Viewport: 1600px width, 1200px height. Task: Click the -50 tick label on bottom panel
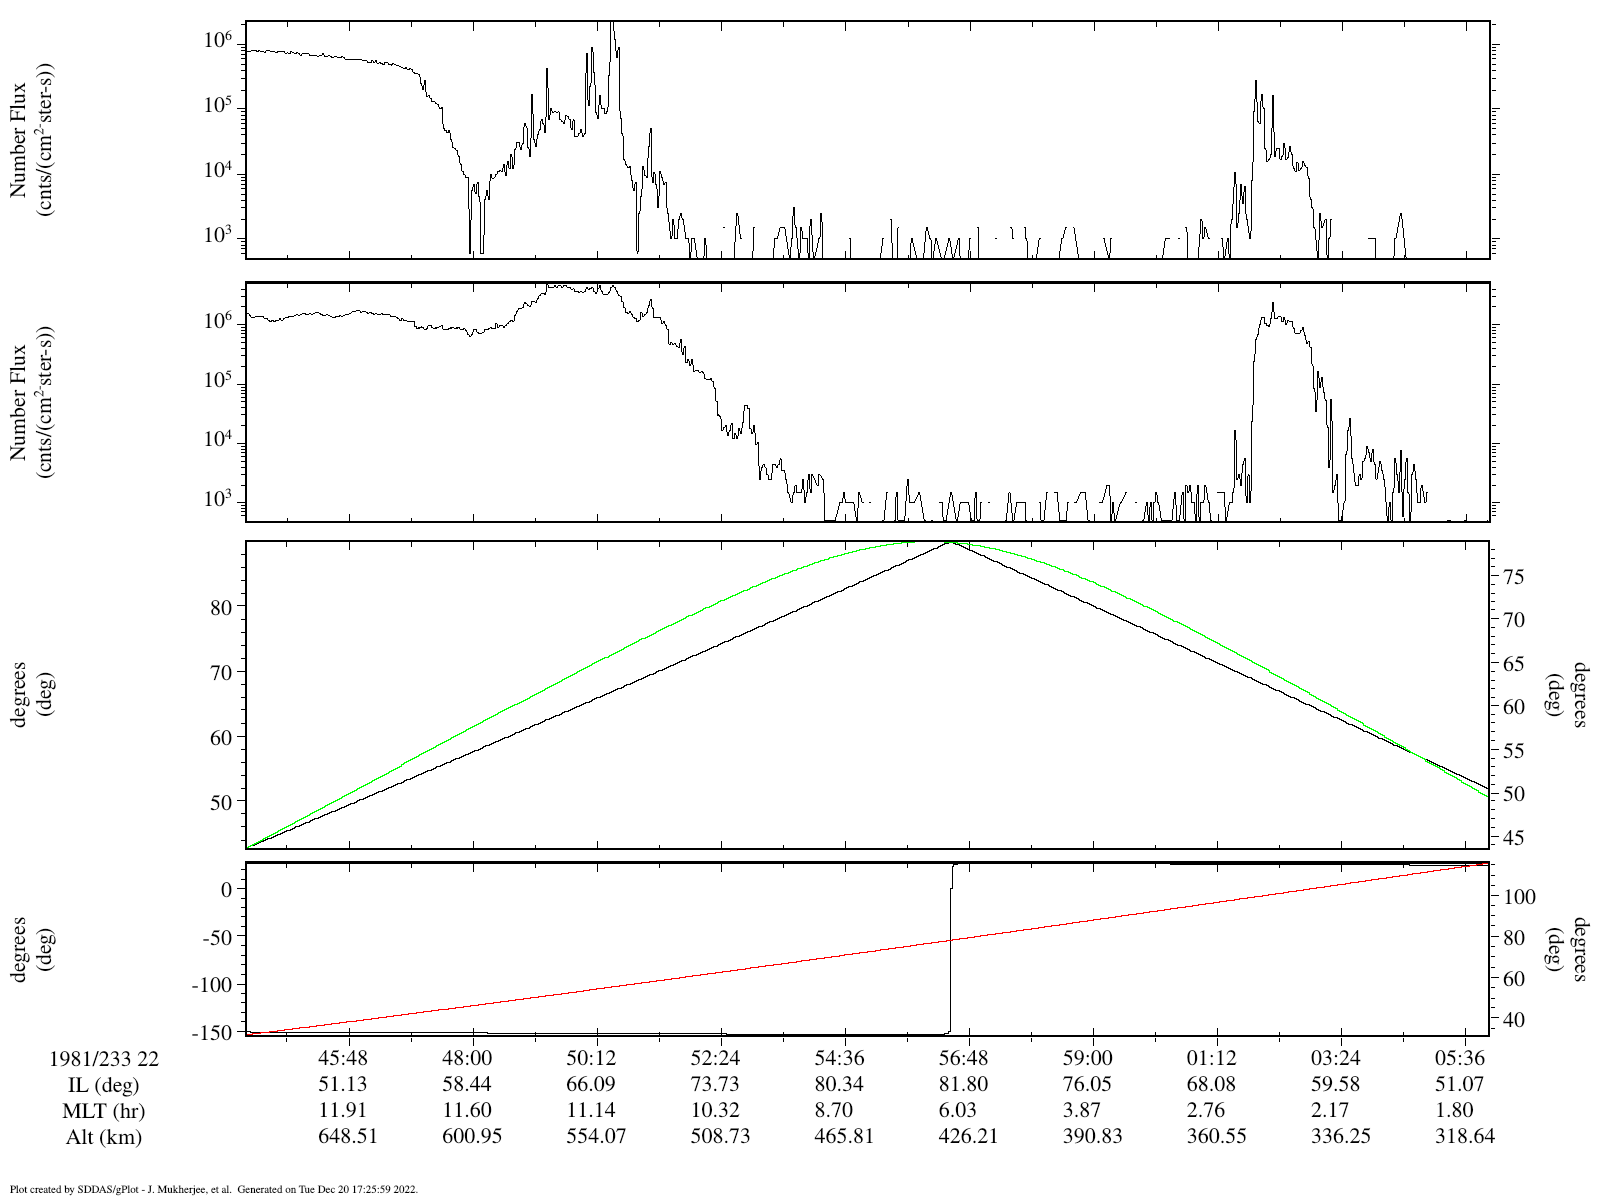[216, 937]
